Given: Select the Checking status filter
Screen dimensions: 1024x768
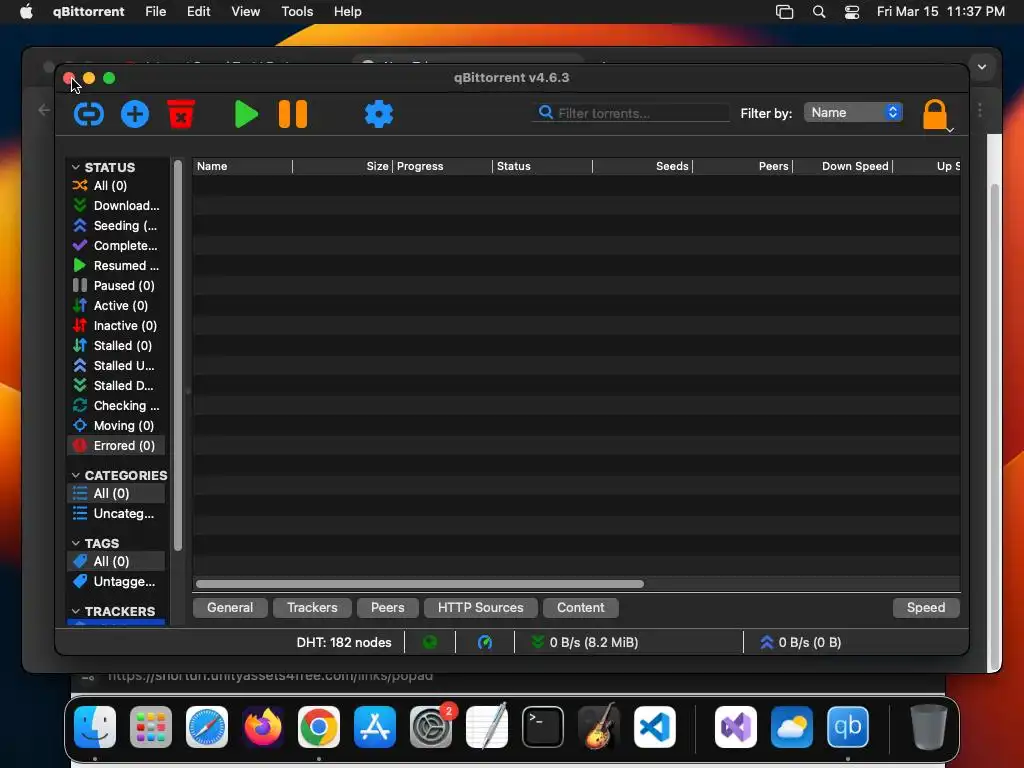Looking at the screenshot, I should (116, 406).
